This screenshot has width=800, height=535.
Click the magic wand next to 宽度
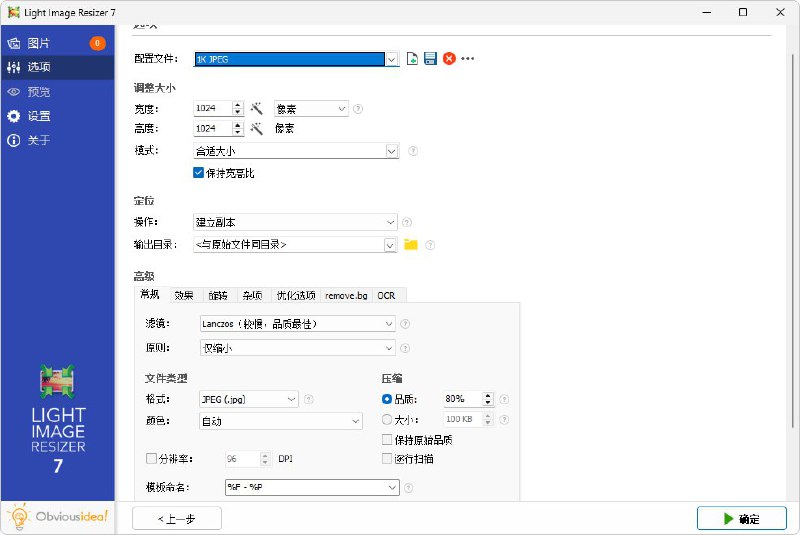(256, 109)
